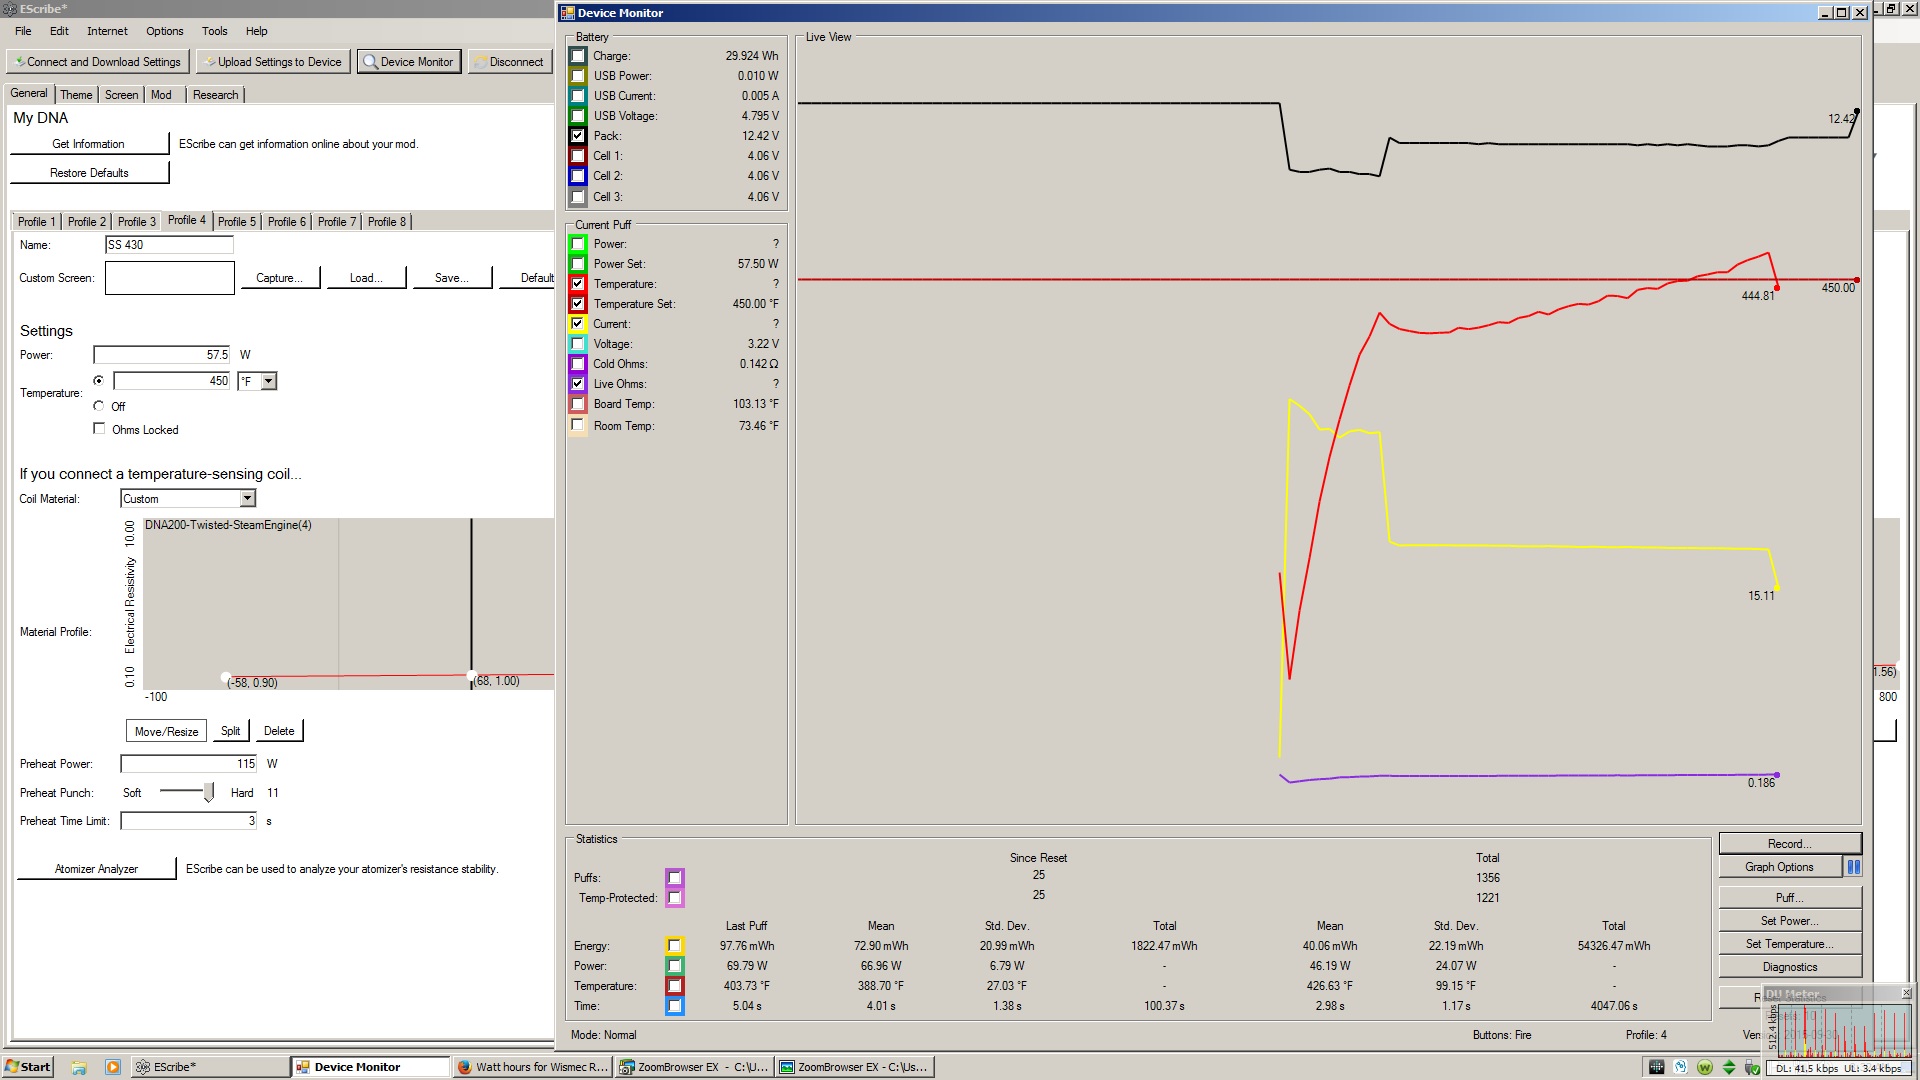Open Firefox Watt hours taskbar item

pyautogui.click(x=532, y=1067)
